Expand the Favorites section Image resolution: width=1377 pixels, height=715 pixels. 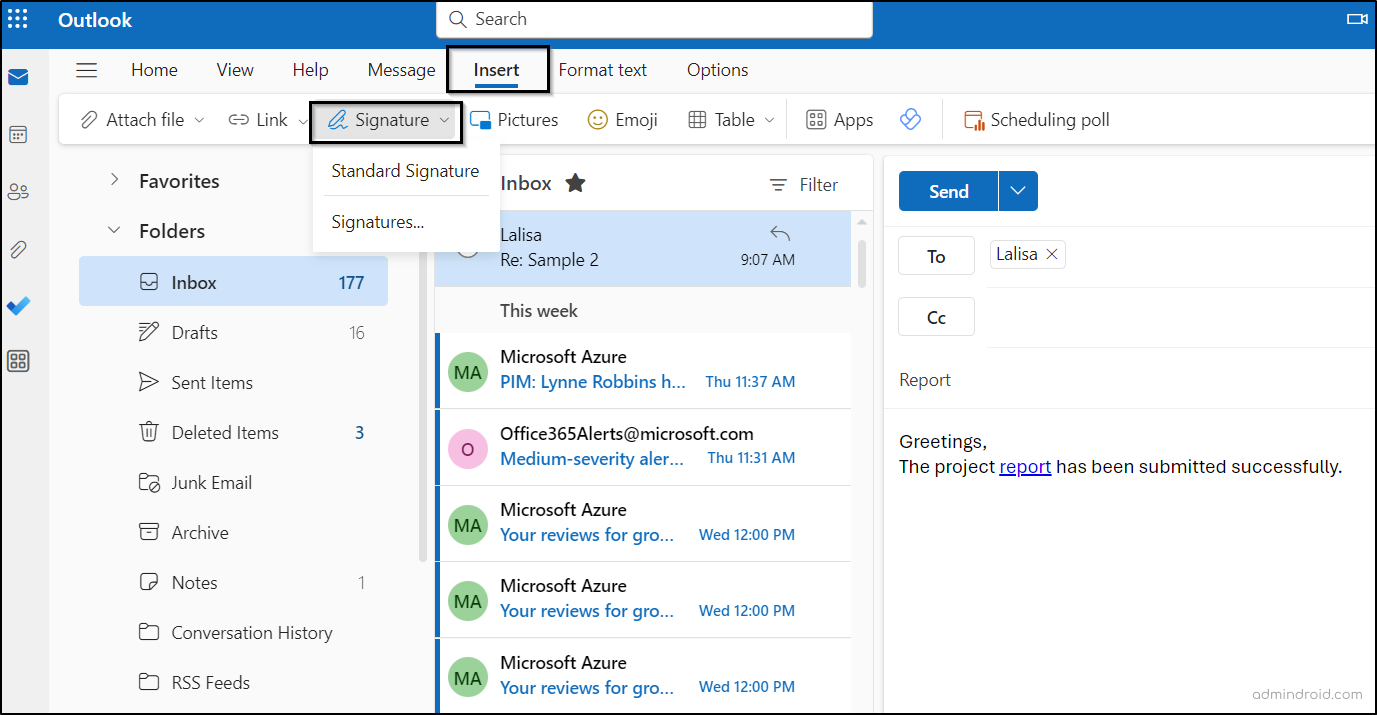[114, 181]
